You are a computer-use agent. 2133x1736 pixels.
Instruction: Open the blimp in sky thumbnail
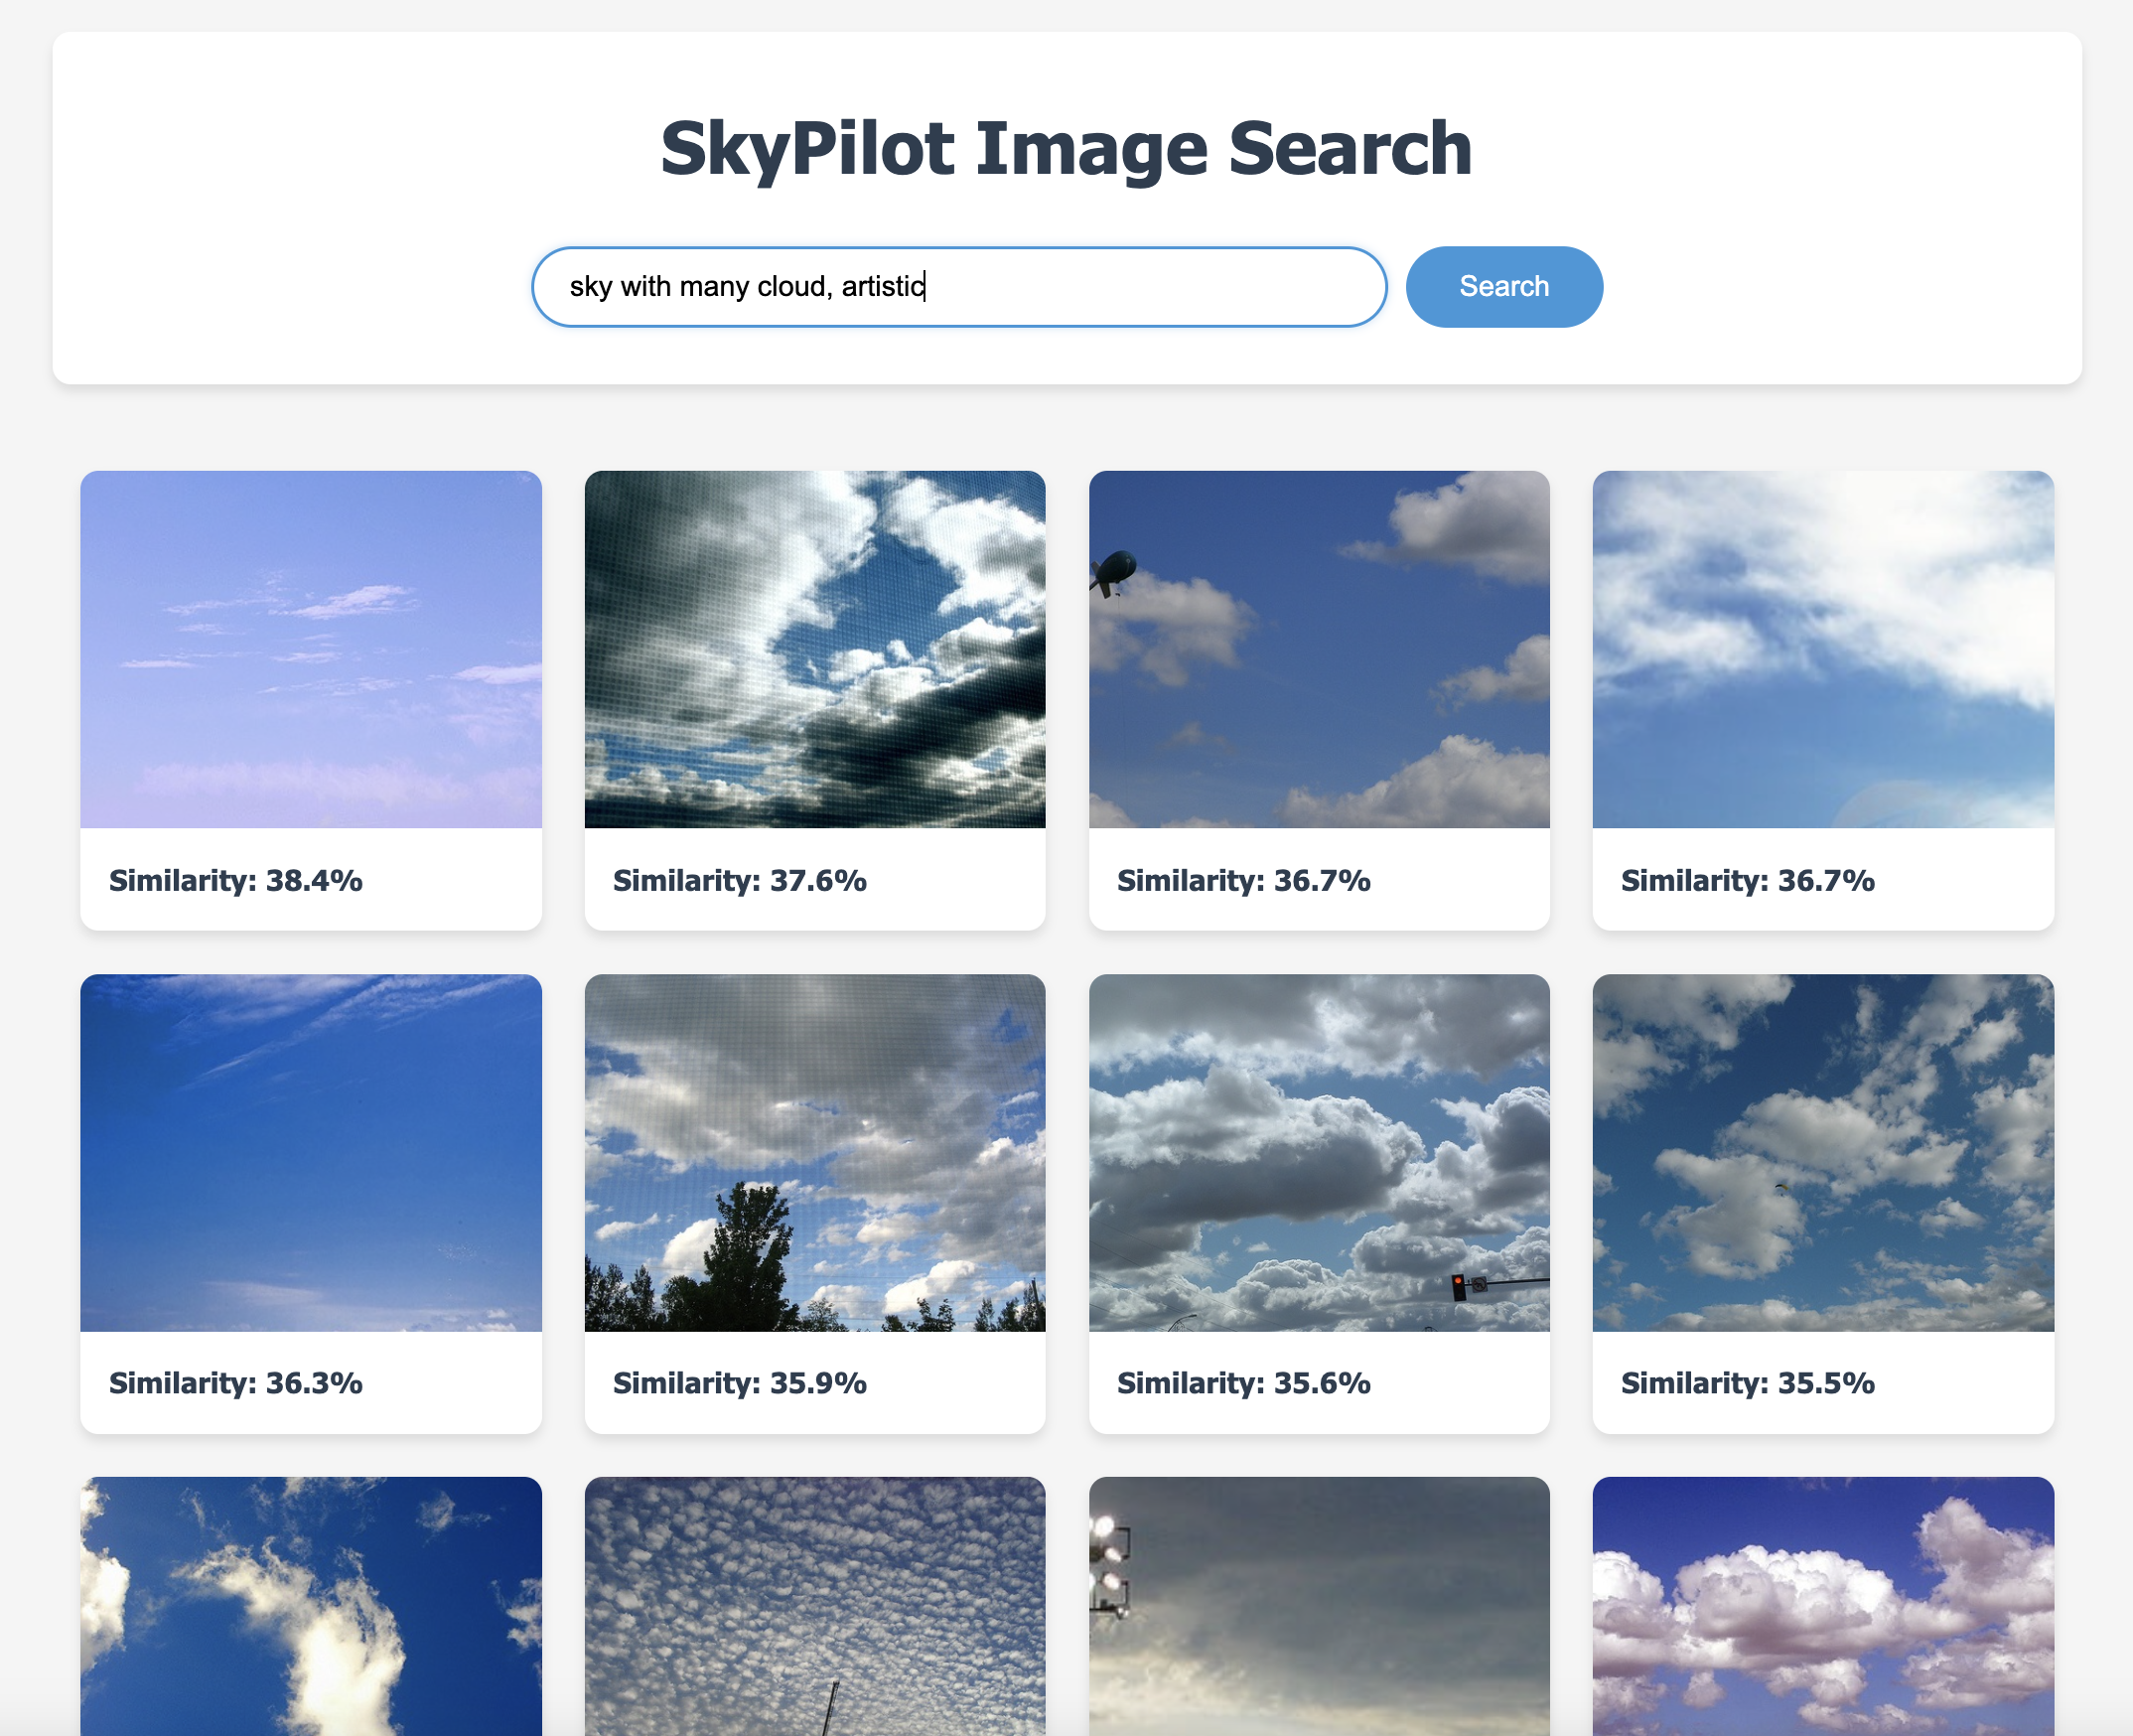(1319, 649)
